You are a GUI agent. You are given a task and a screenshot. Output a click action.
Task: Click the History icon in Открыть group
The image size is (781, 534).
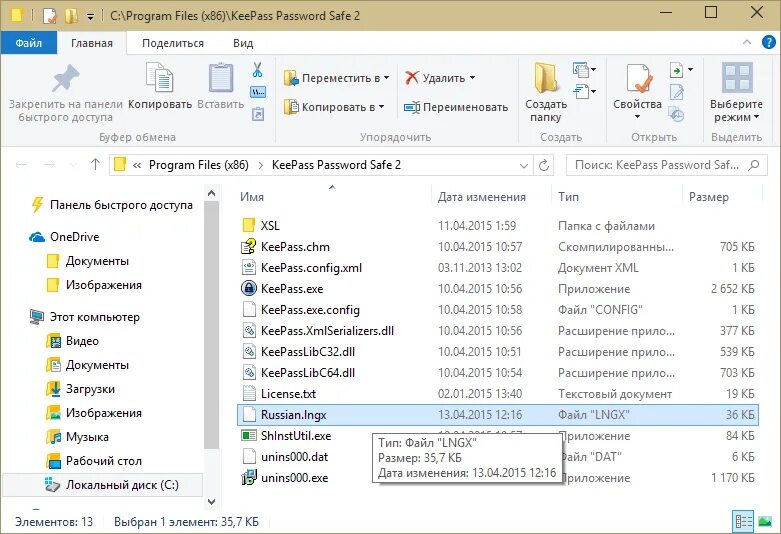click(676, 115)
